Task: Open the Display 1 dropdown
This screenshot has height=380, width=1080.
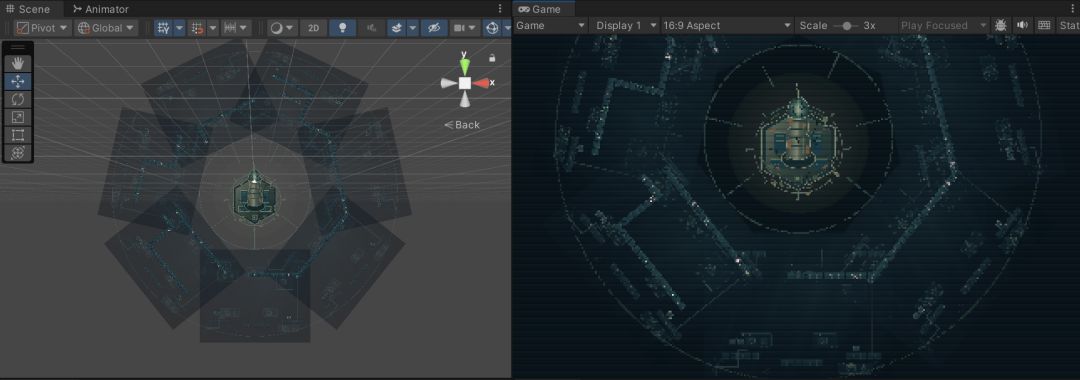Action: click(x=625, y=25)
